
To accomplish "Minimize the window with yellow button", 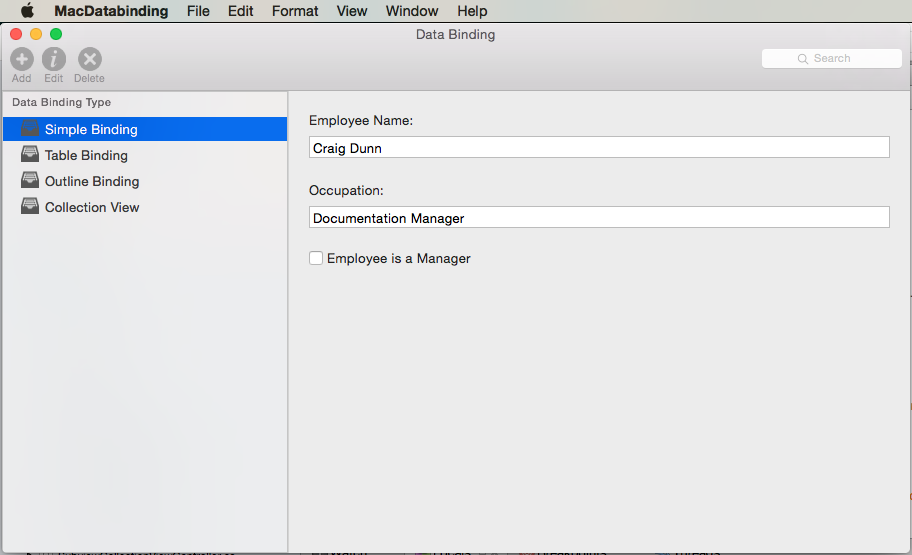I will coord(36,34).
